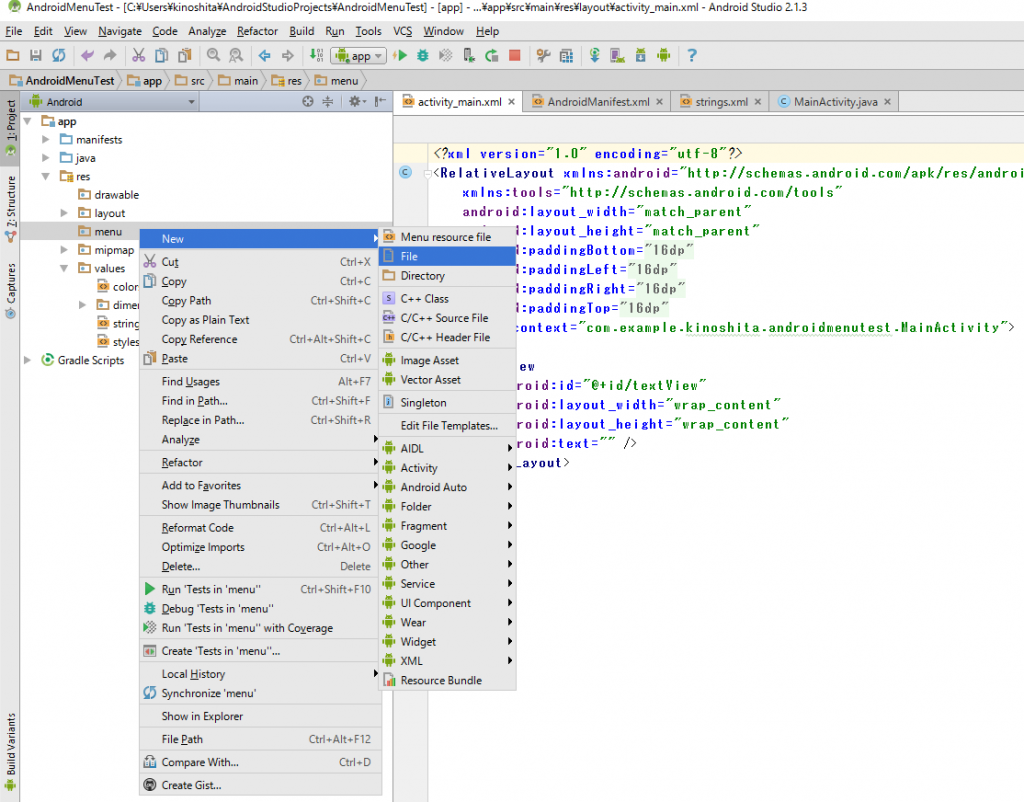Screen dimensions: 1024x802
Task: Show the Build Variants panel
Action: click(x=10, y=745)
